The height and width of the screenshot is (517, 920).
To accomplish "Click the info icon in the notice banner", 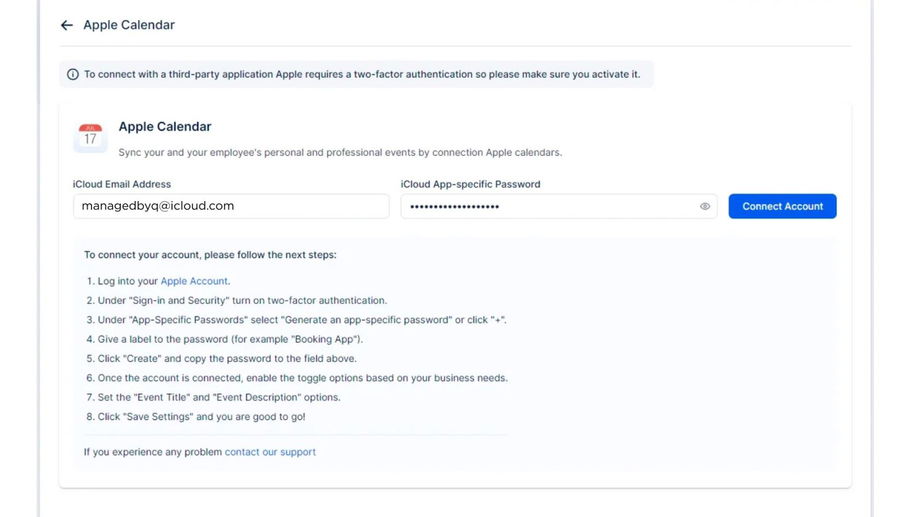I will coord(73,74).
